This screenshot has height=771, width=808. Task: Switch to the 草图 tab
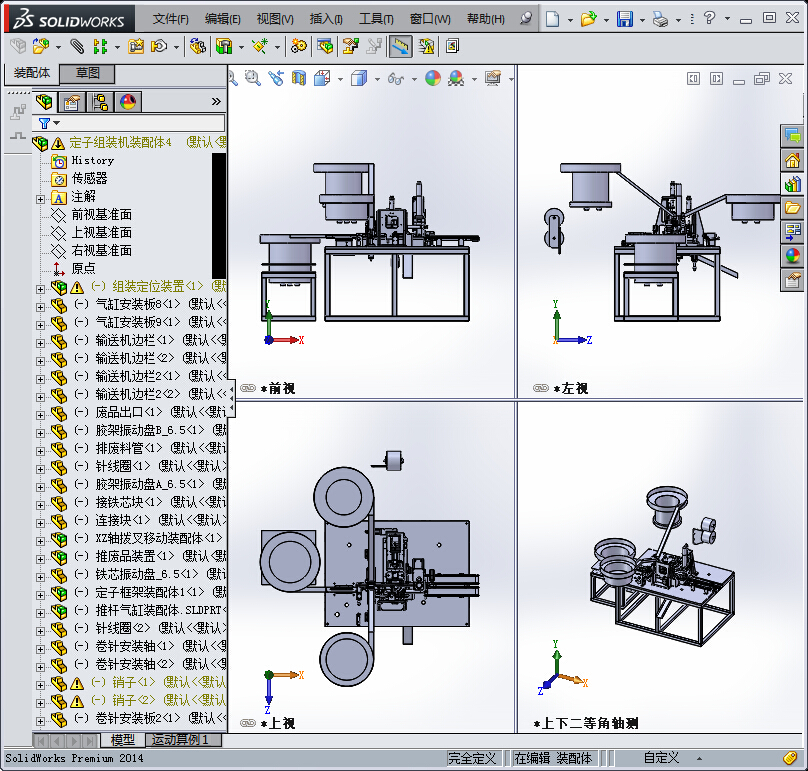tap(87, 73)
